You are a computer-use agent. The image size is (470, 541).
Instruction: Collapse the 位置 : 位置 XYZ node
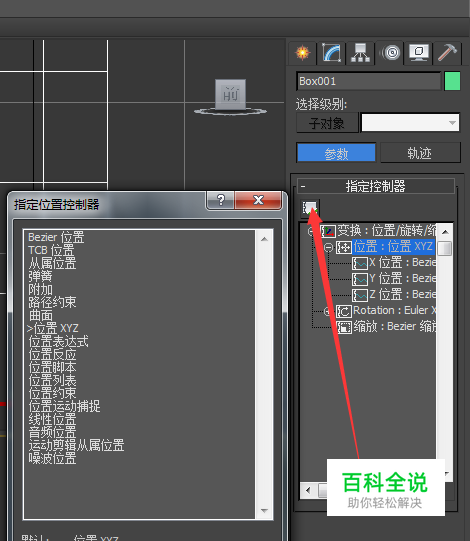pos(329,247)
